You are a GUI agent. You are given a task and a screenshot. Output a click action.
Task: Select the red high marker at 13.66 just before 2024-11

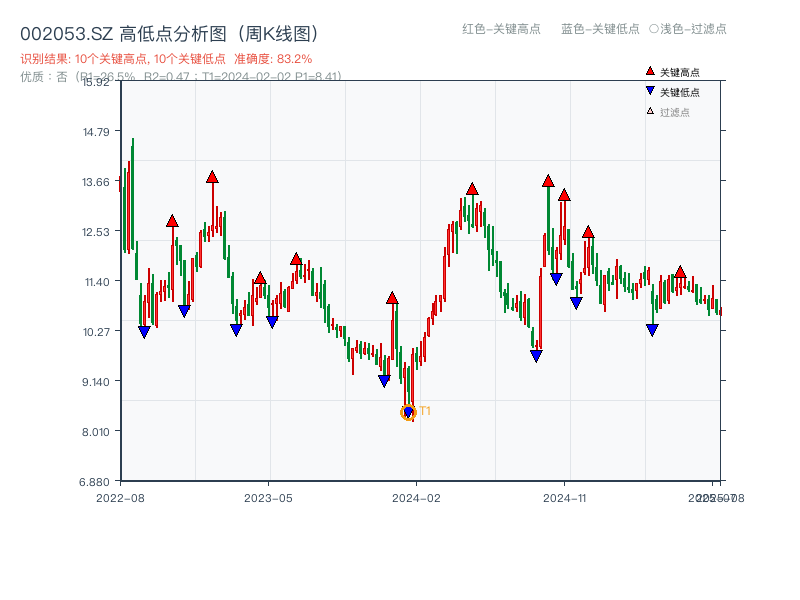[548, 181]
